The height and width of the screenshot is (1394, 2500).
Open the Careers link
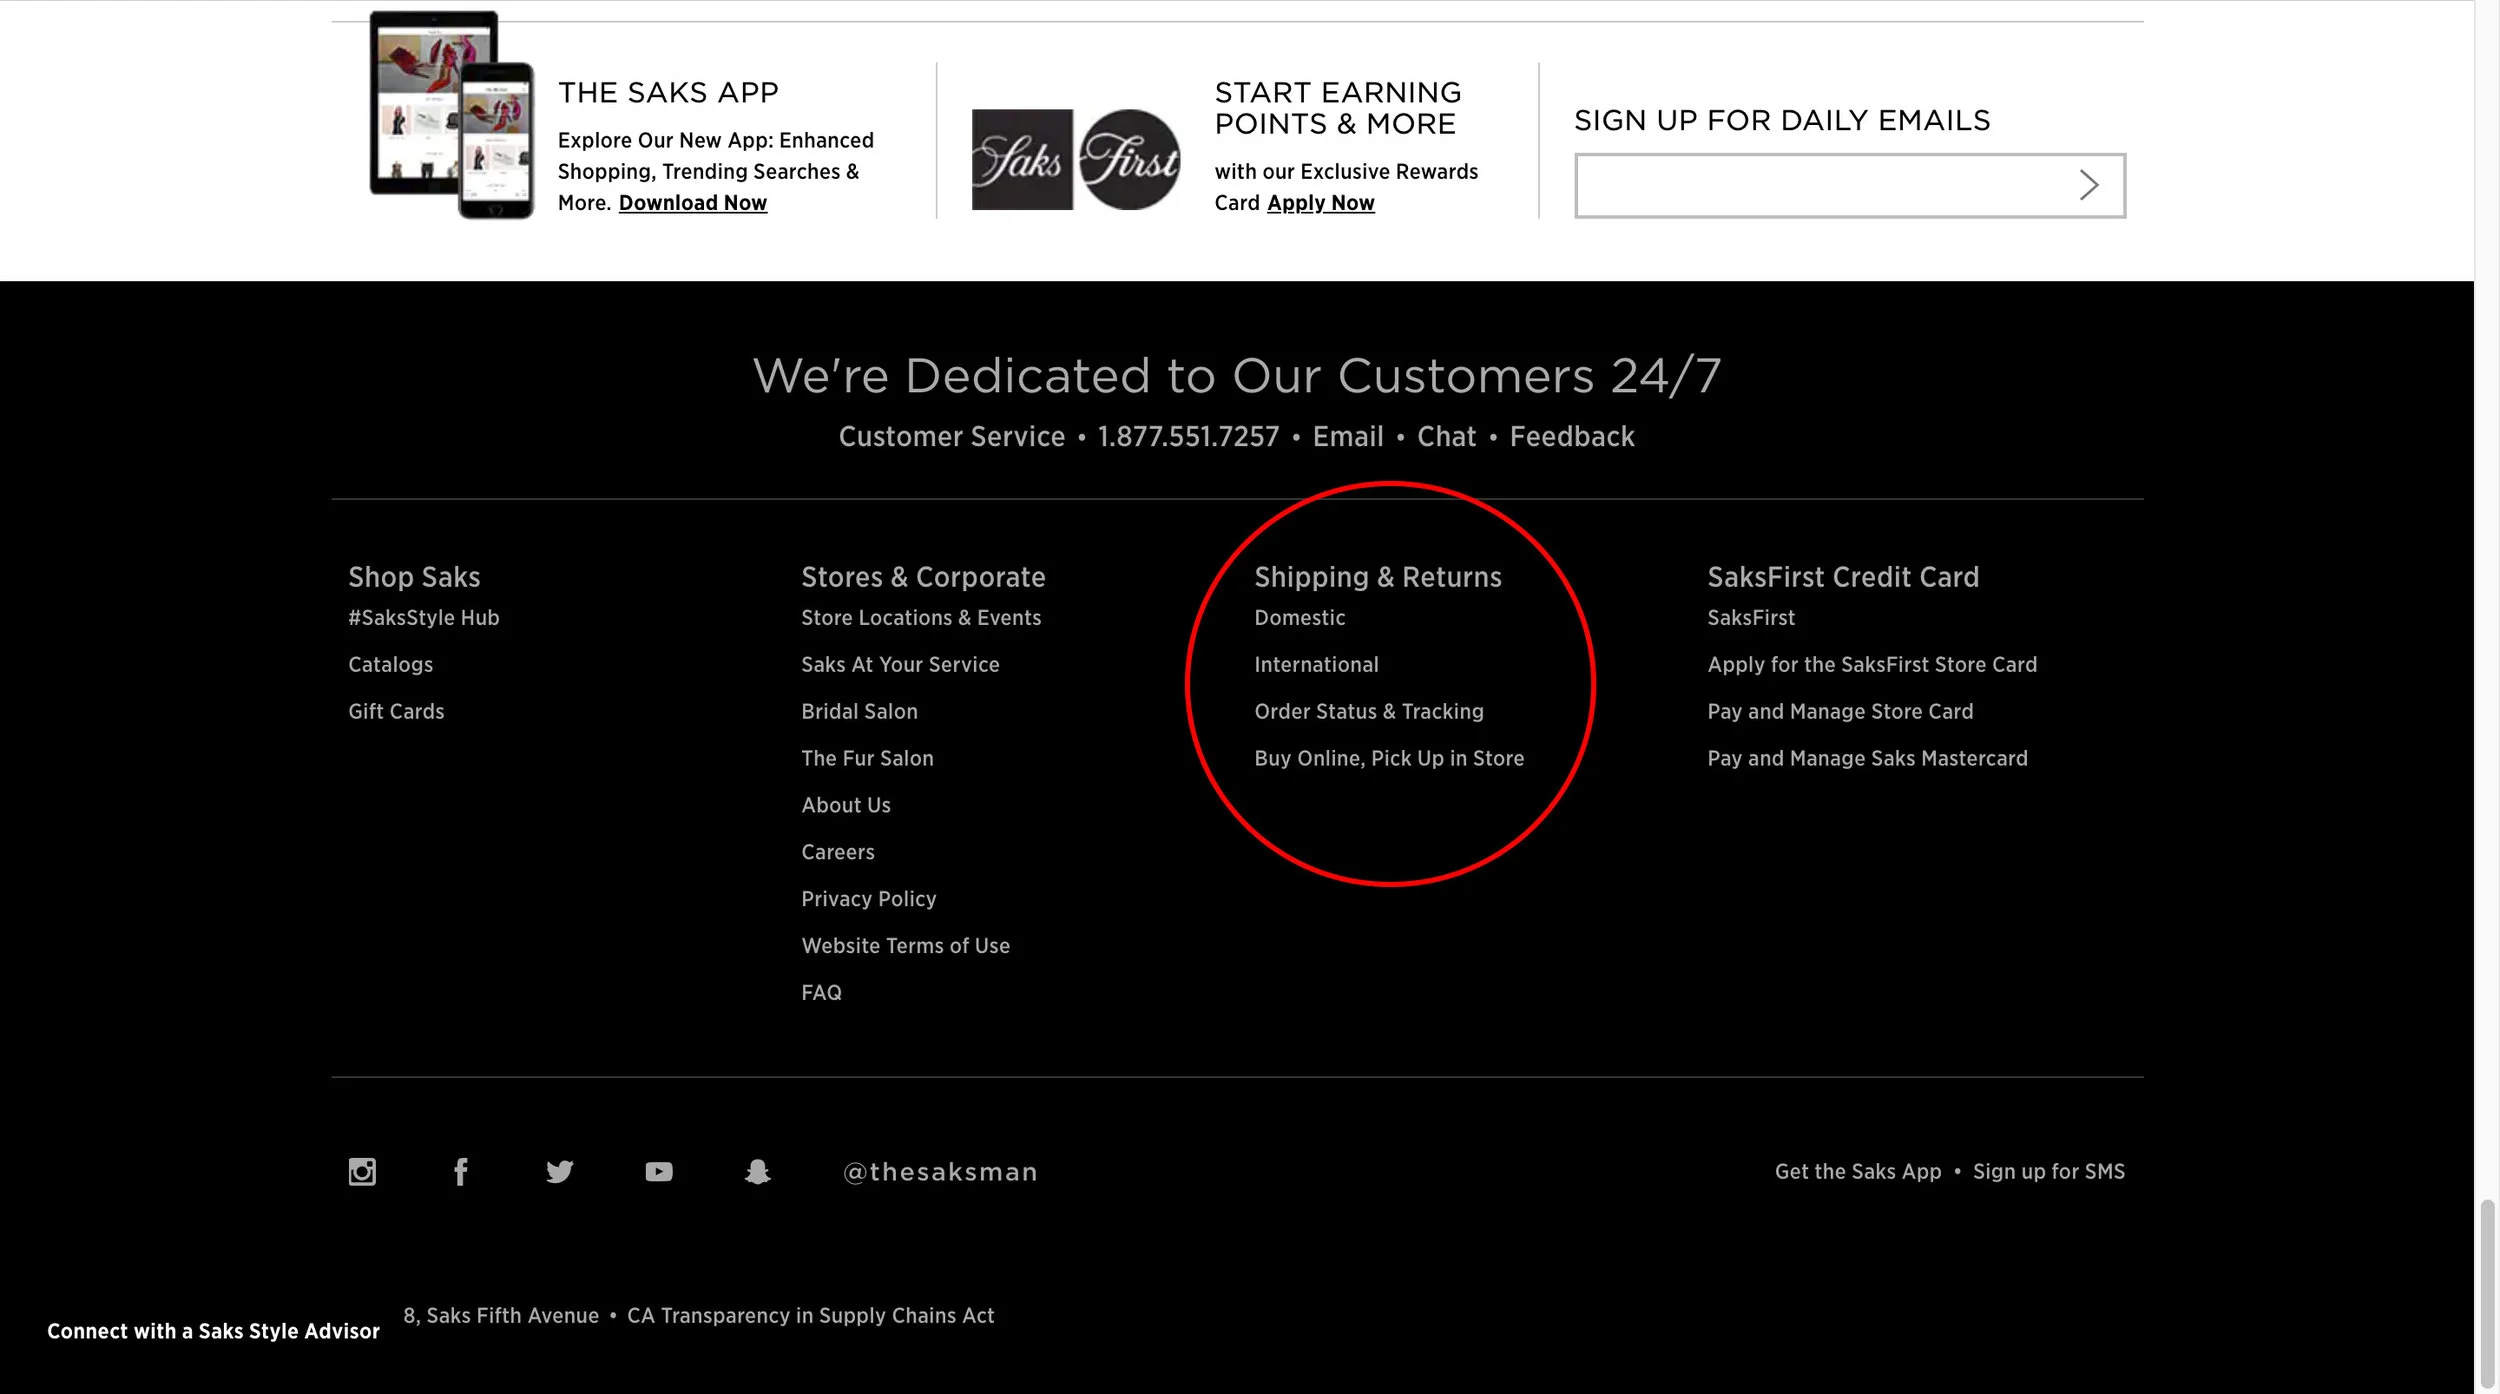click(x=837, y=853)
